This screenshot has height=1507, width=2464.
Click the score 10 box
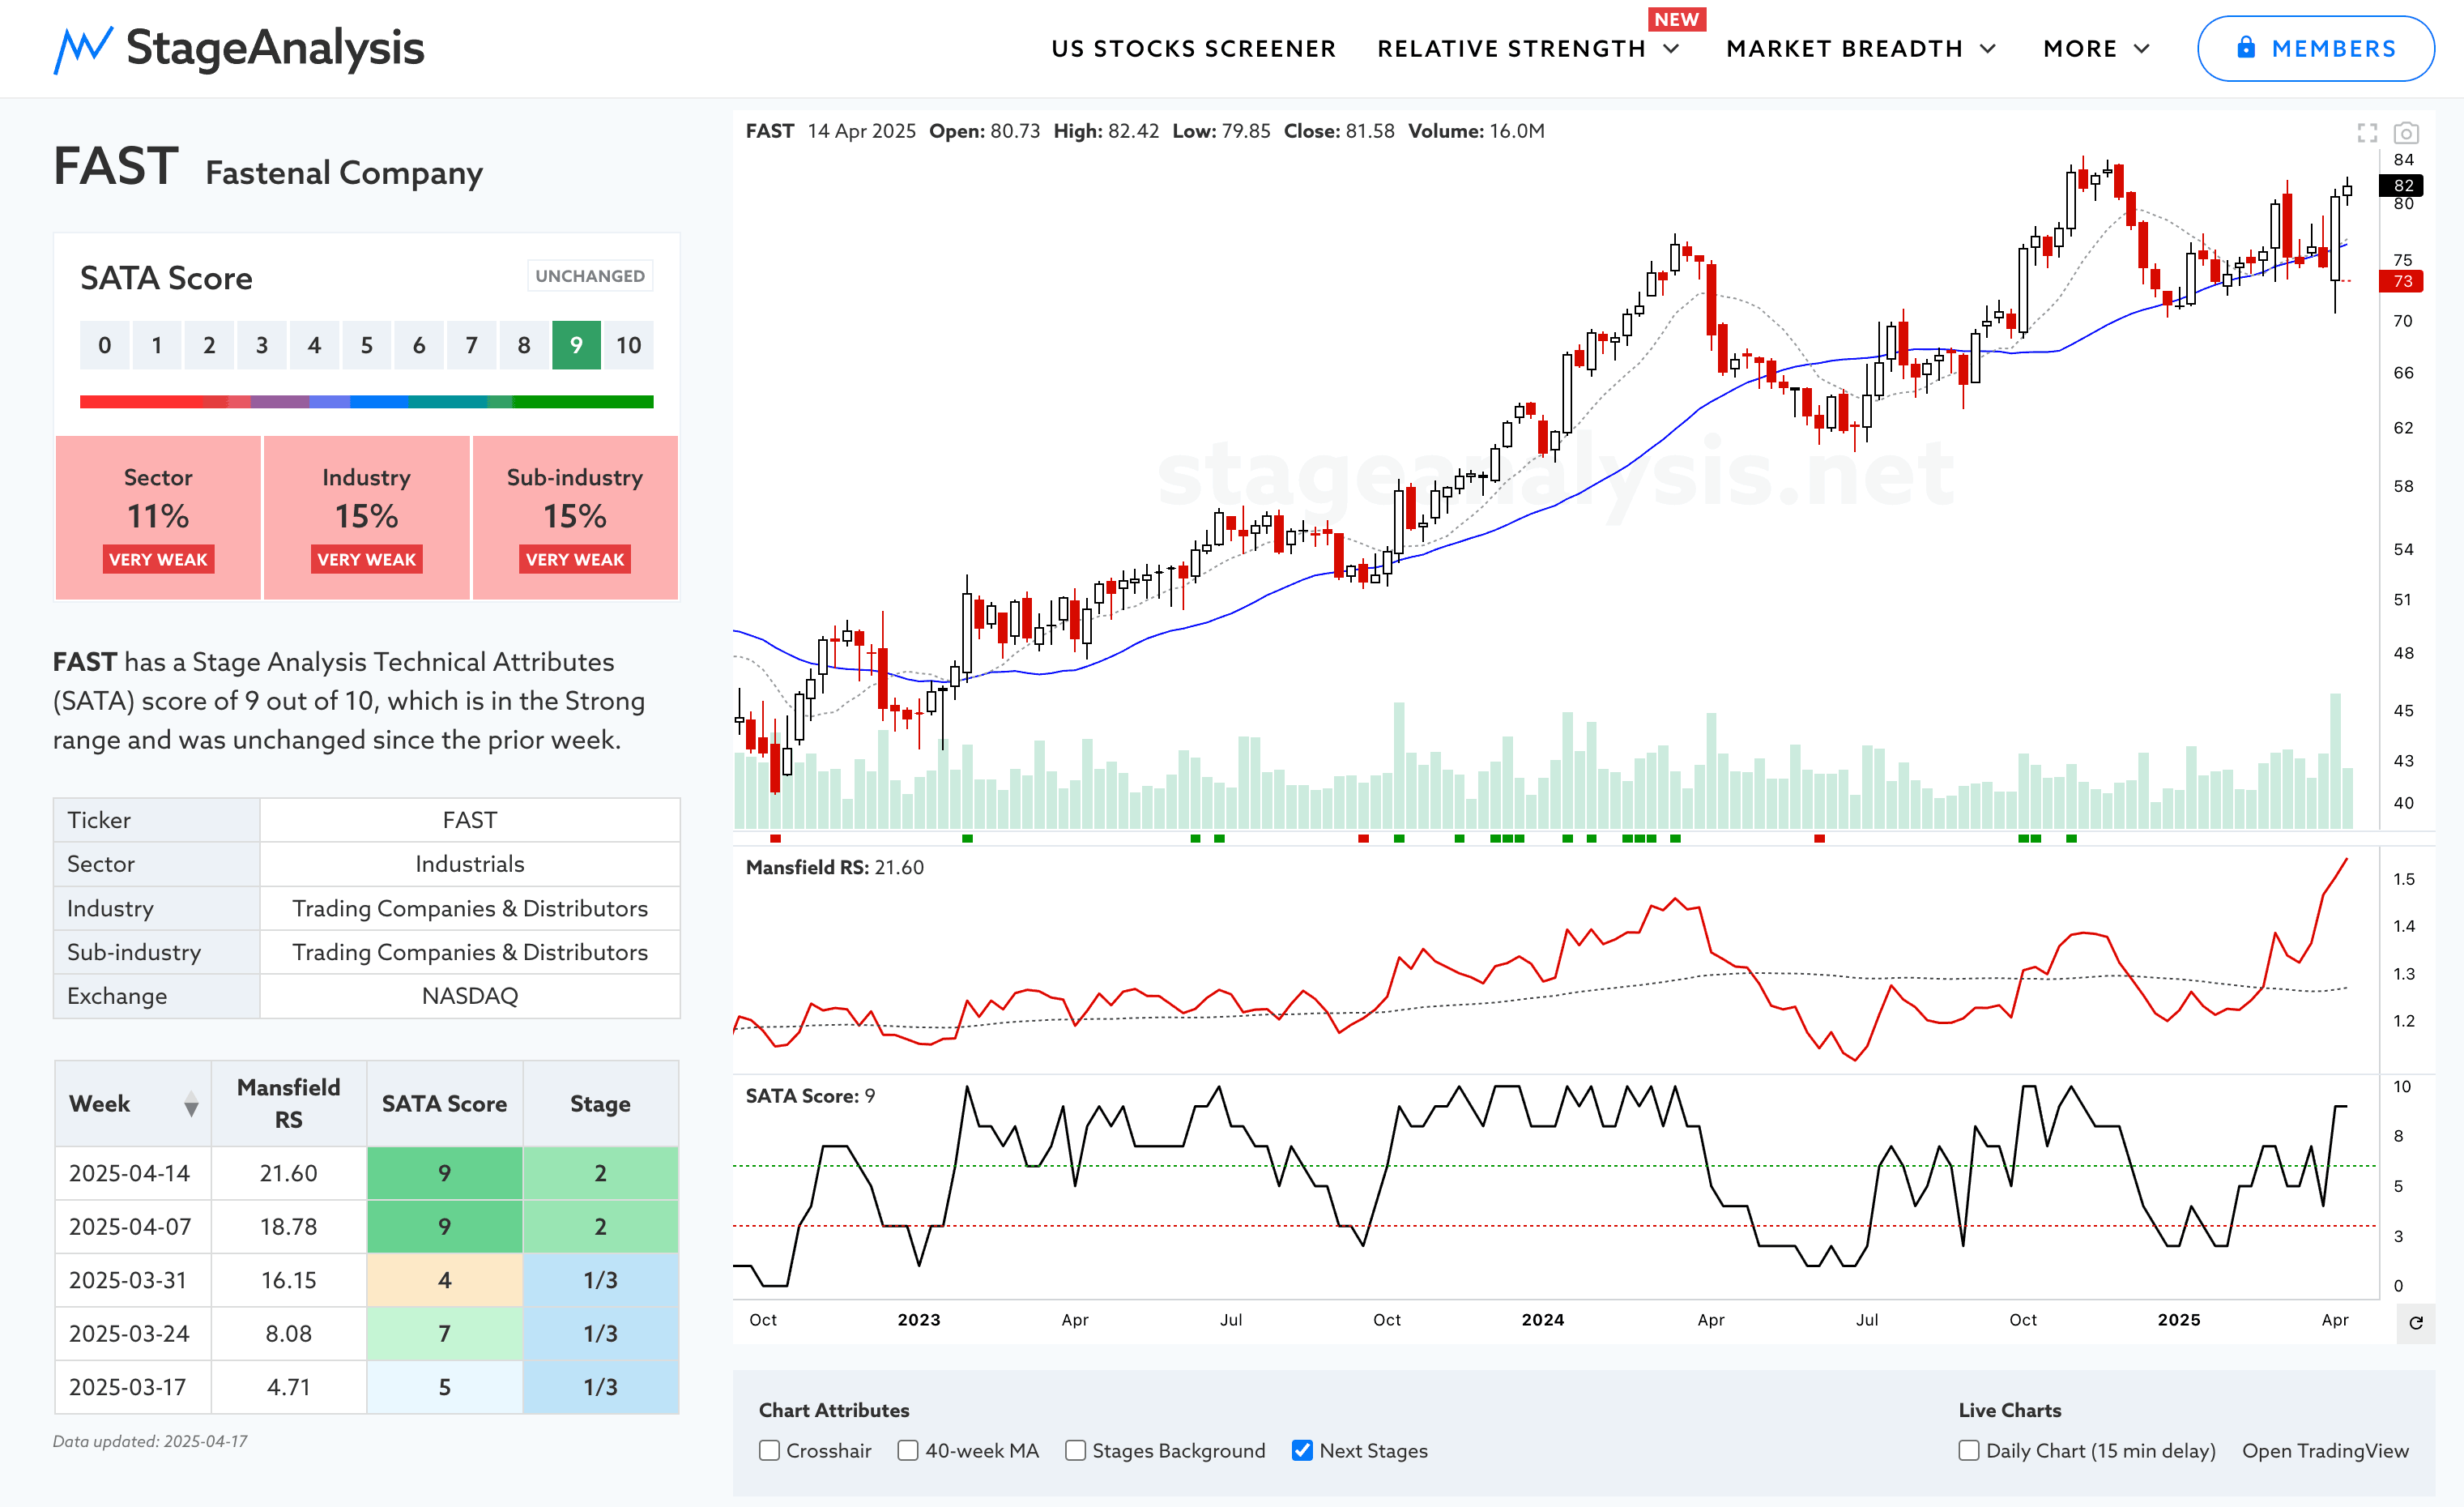click(629, 345)
